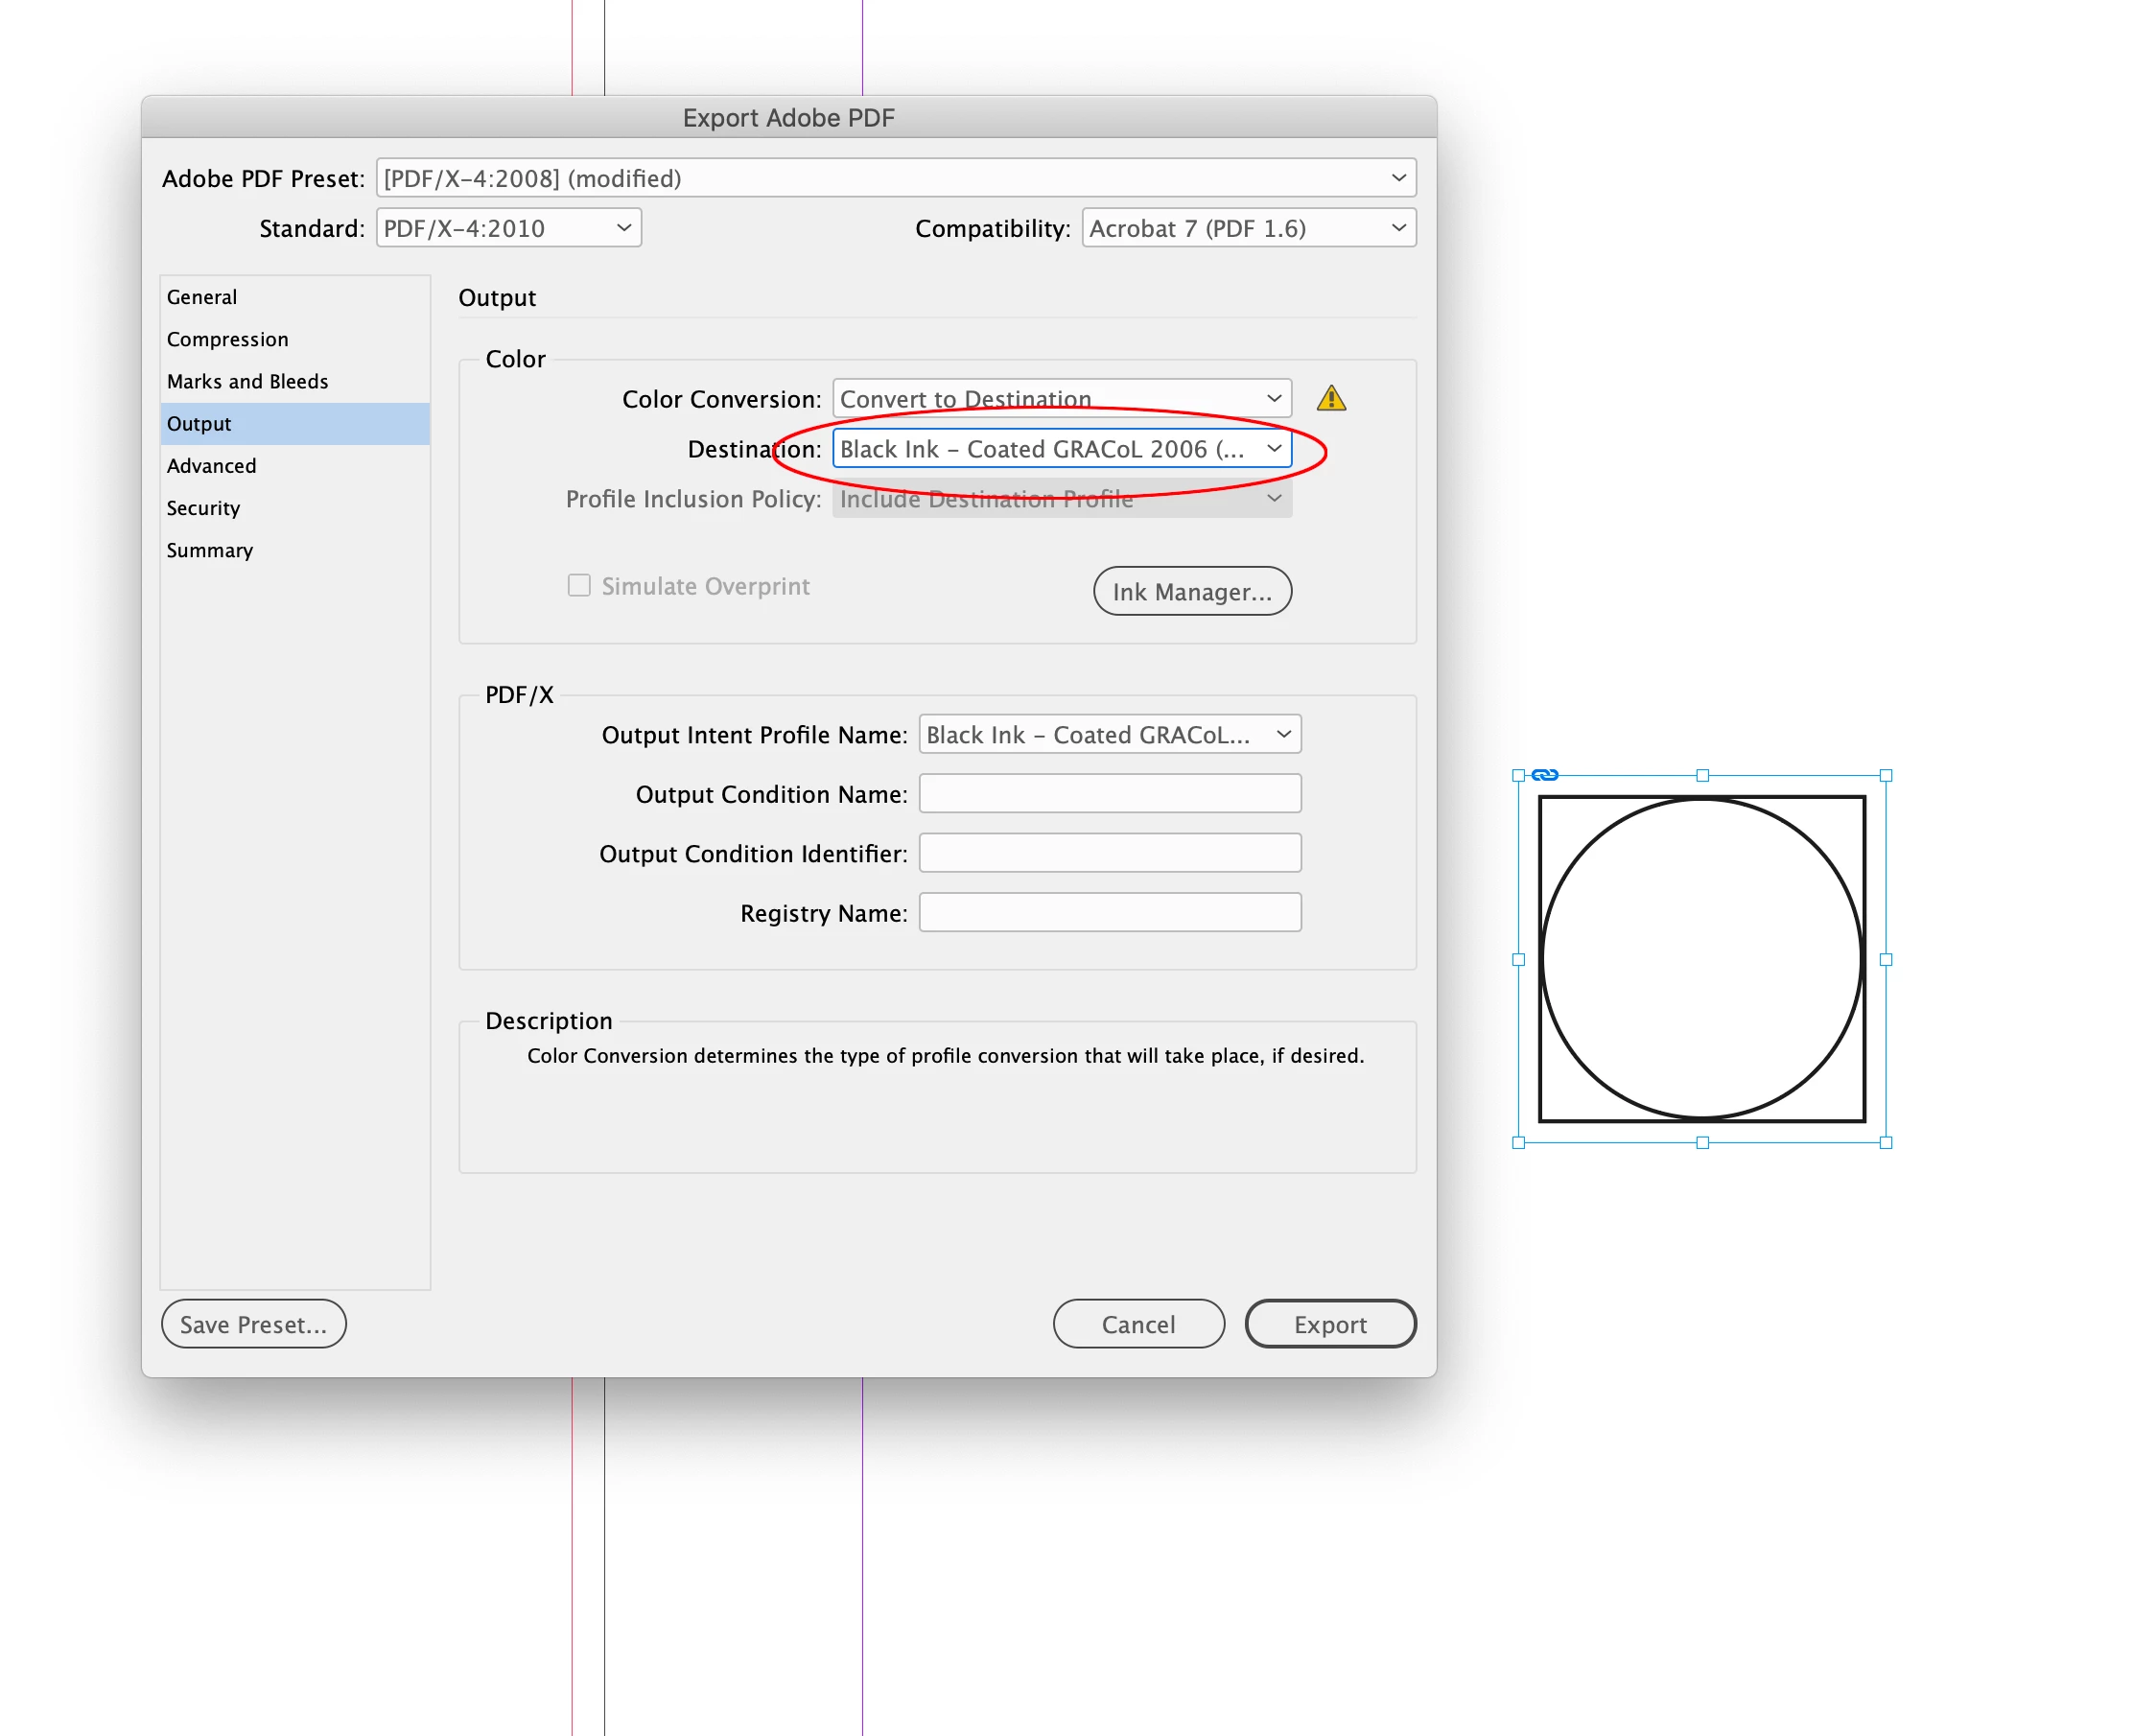2133x1736 pixels.
Task: Click the blue link icon on frame
Action: (1544, 775)
